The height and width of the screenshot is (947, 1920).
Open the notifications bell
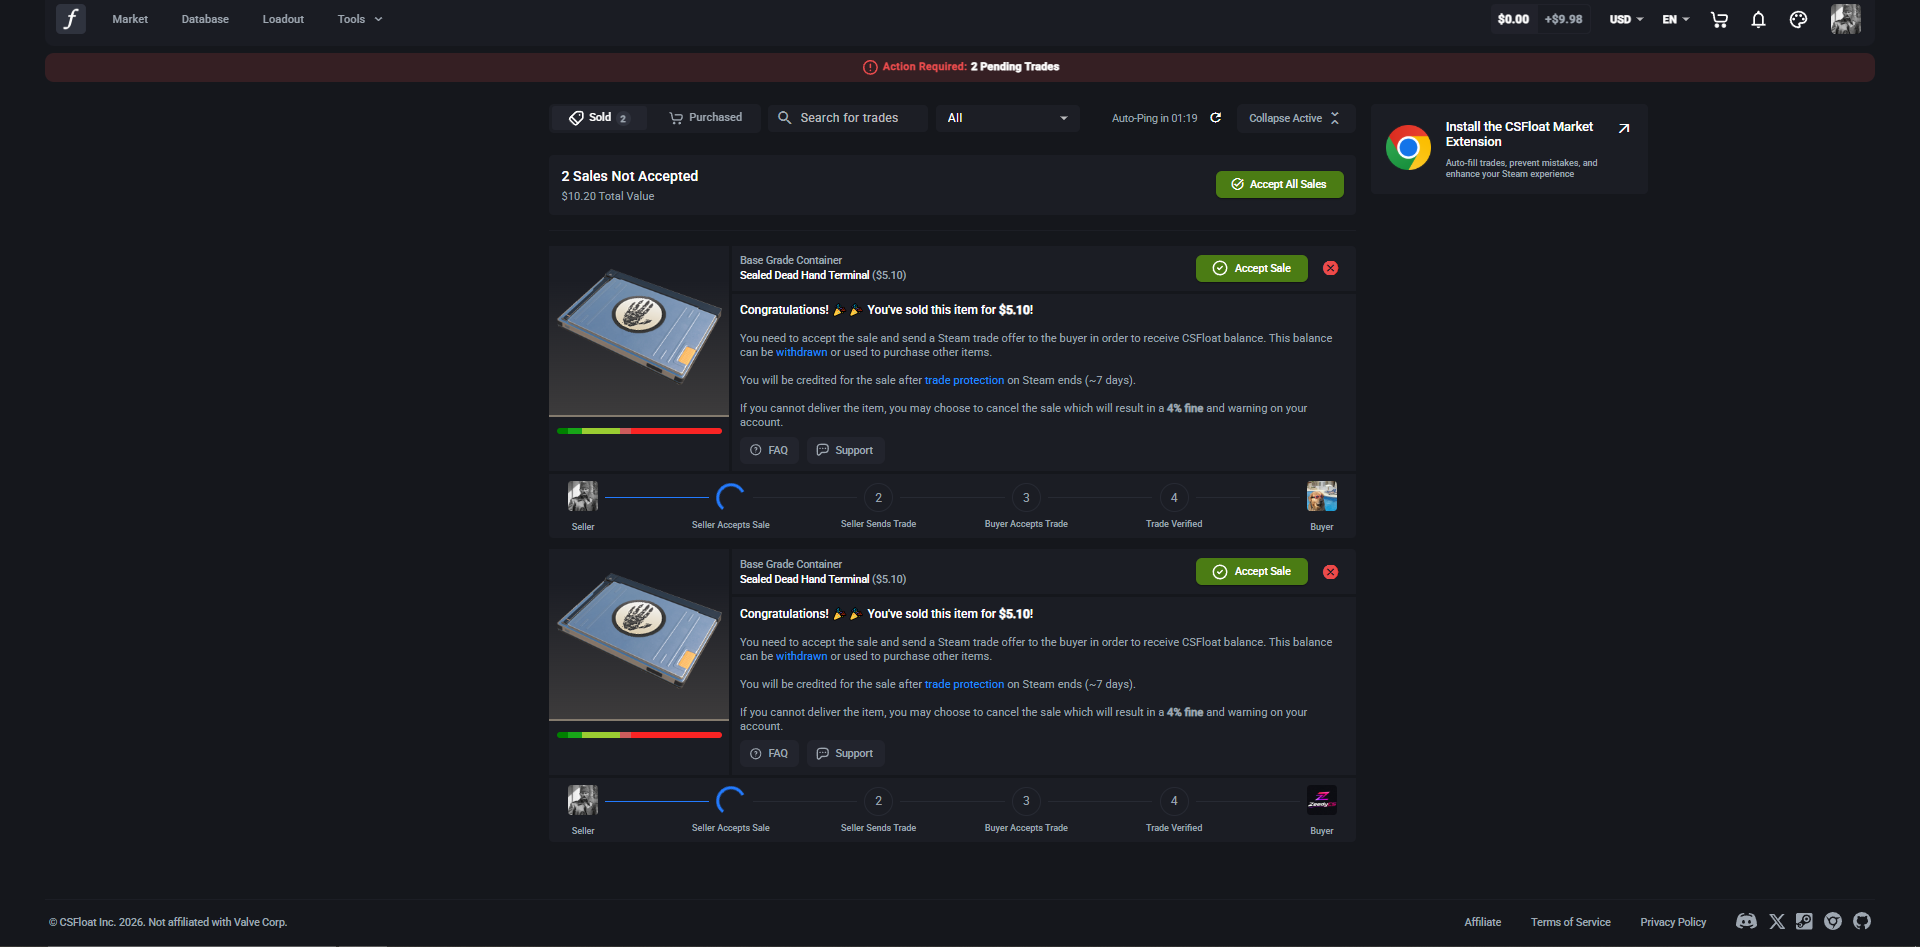1758,19
